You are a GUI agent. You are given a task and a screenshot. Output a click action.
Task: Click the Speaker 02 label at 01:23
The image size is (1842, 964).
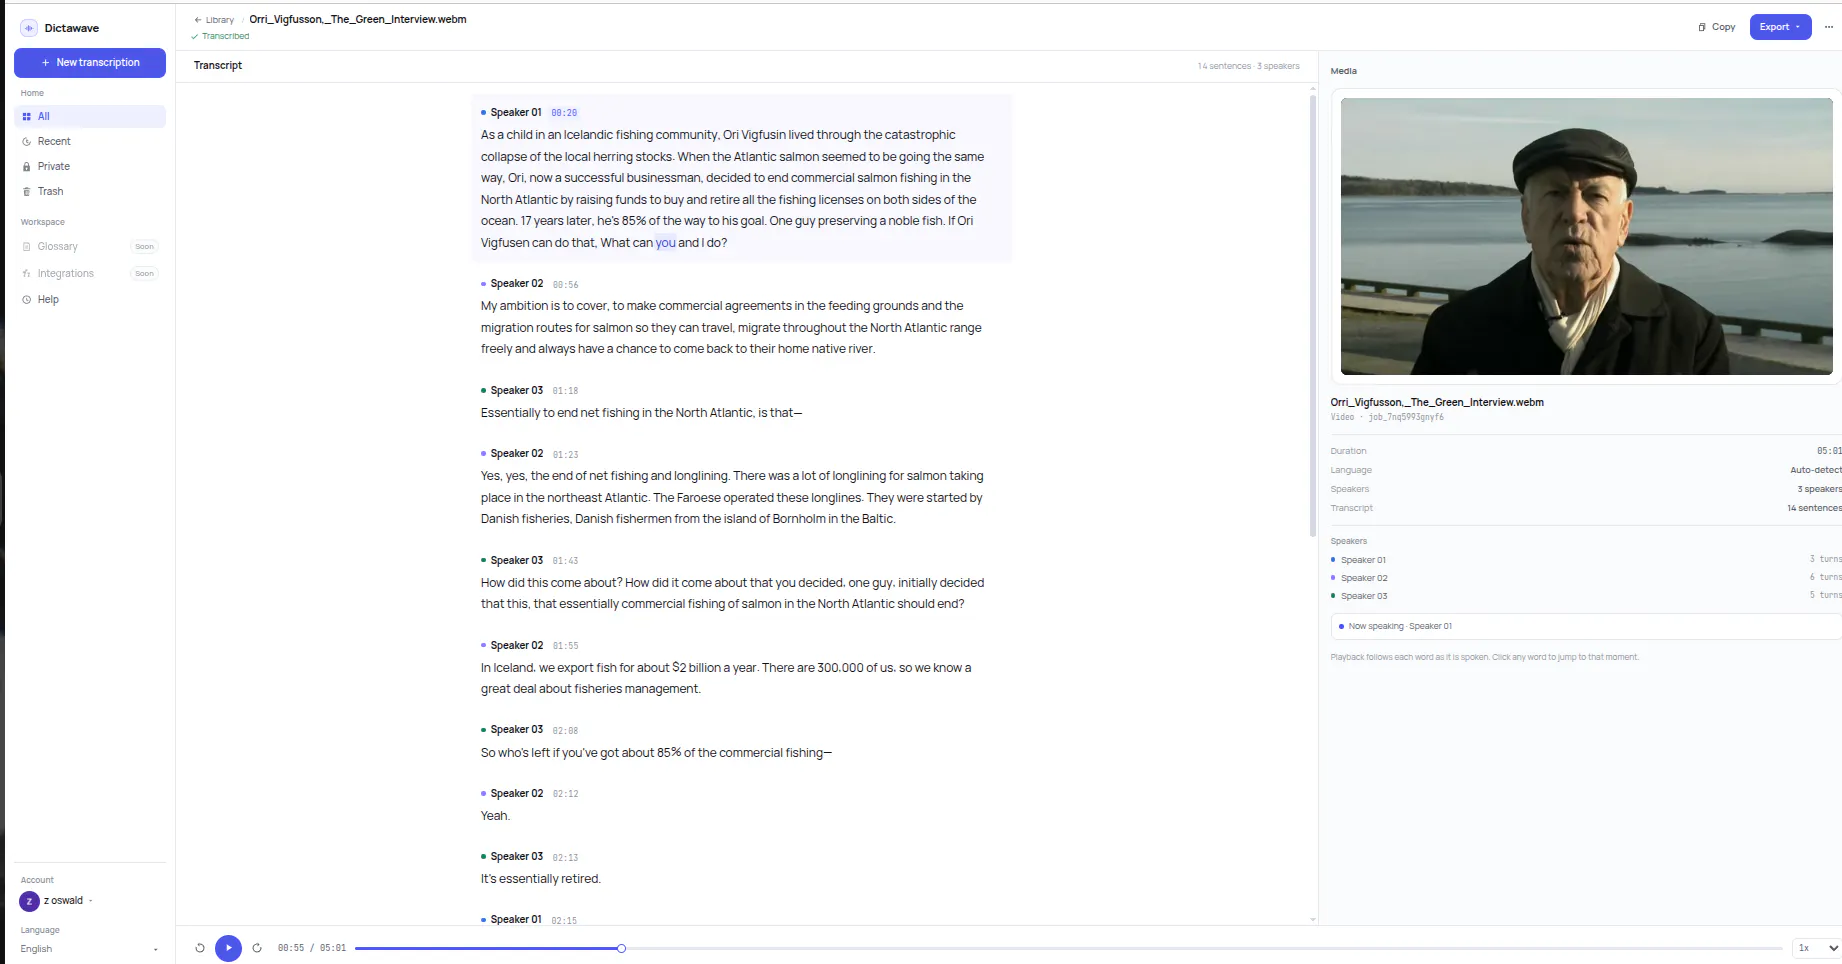[x=516, y=454]
